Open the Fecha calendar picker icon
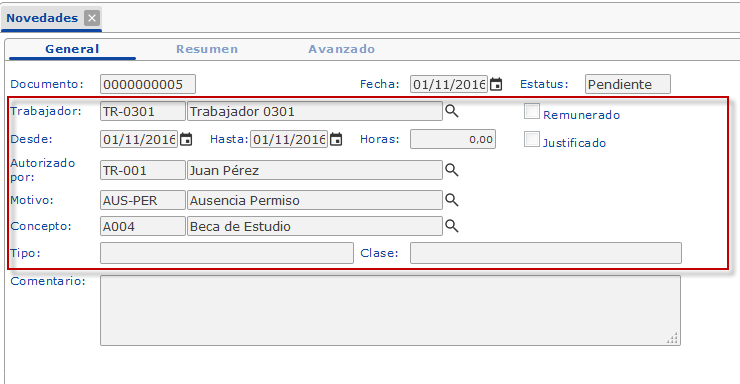 pyautogui.click(x=496, y=84)
